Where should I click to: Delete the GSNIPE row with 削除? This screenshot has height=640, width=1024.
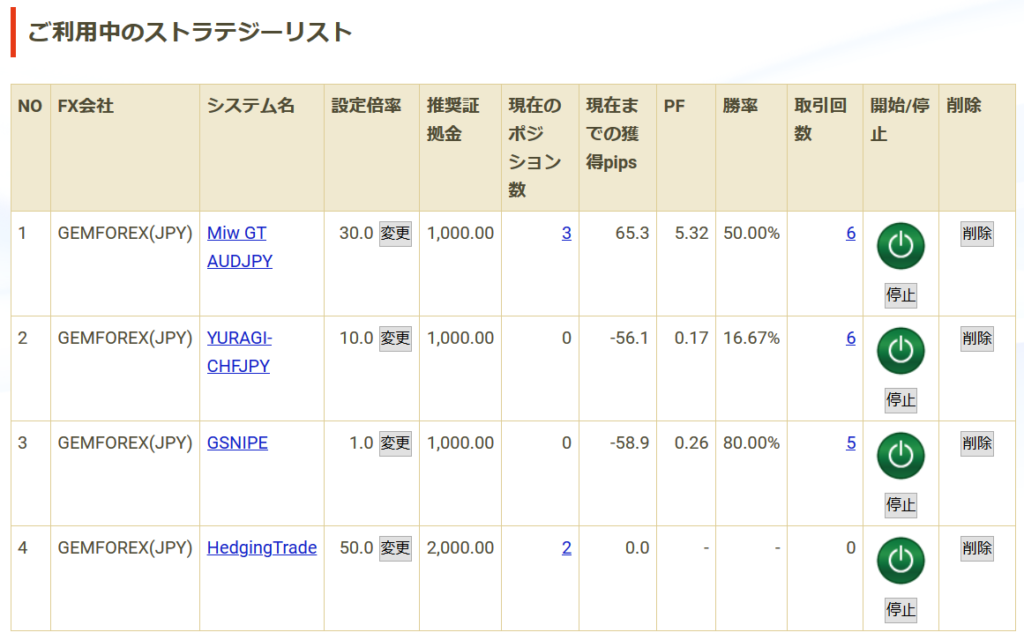(977, 443)
